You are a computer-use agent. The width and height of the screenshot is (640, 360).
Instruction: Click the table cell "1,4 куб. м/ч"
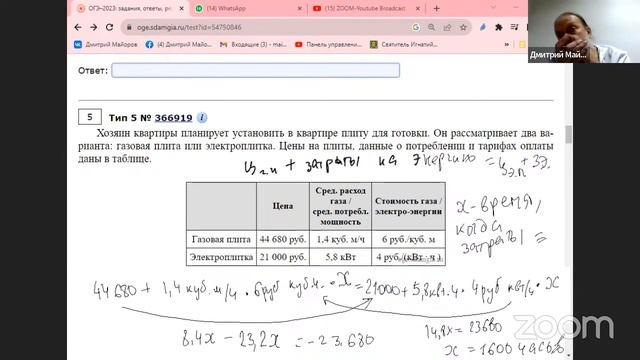point(340,239)
